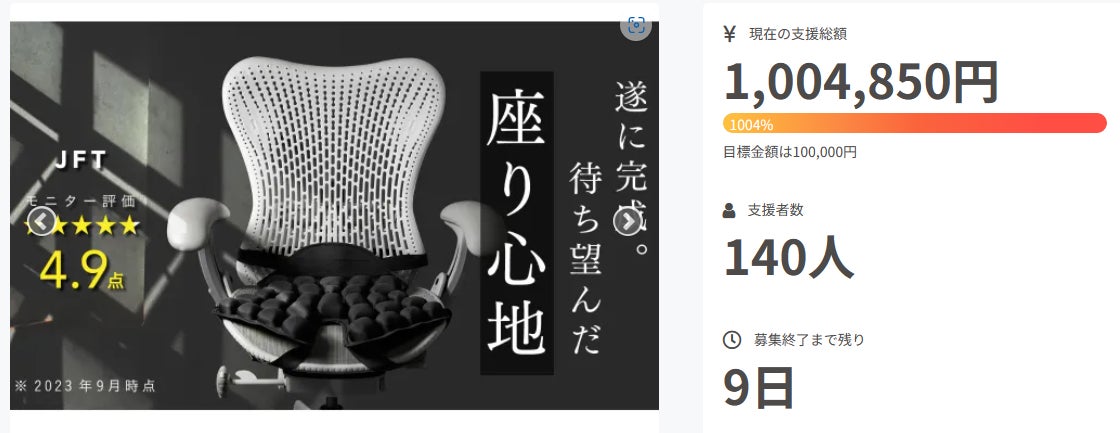This screenshot has width=1120, height=433.
Task: Click the 座り心地 headline banner
Action: point(516,223)
